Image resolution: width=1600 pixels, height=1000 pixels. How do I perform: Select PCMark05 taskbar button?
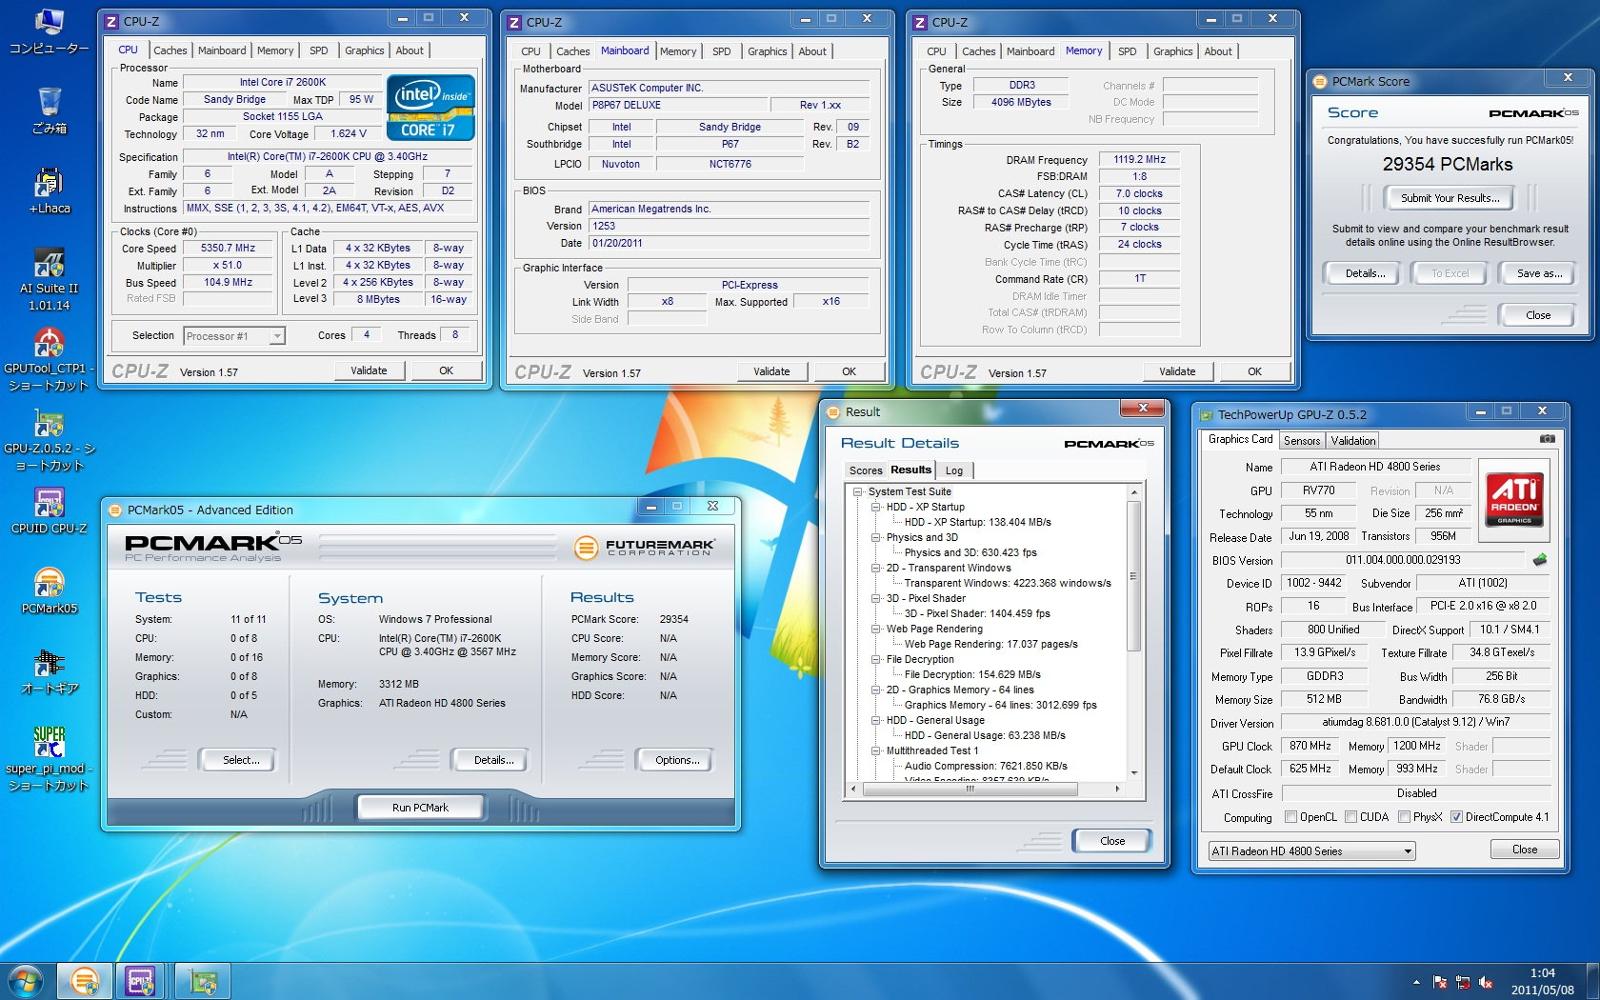(85, 981)
